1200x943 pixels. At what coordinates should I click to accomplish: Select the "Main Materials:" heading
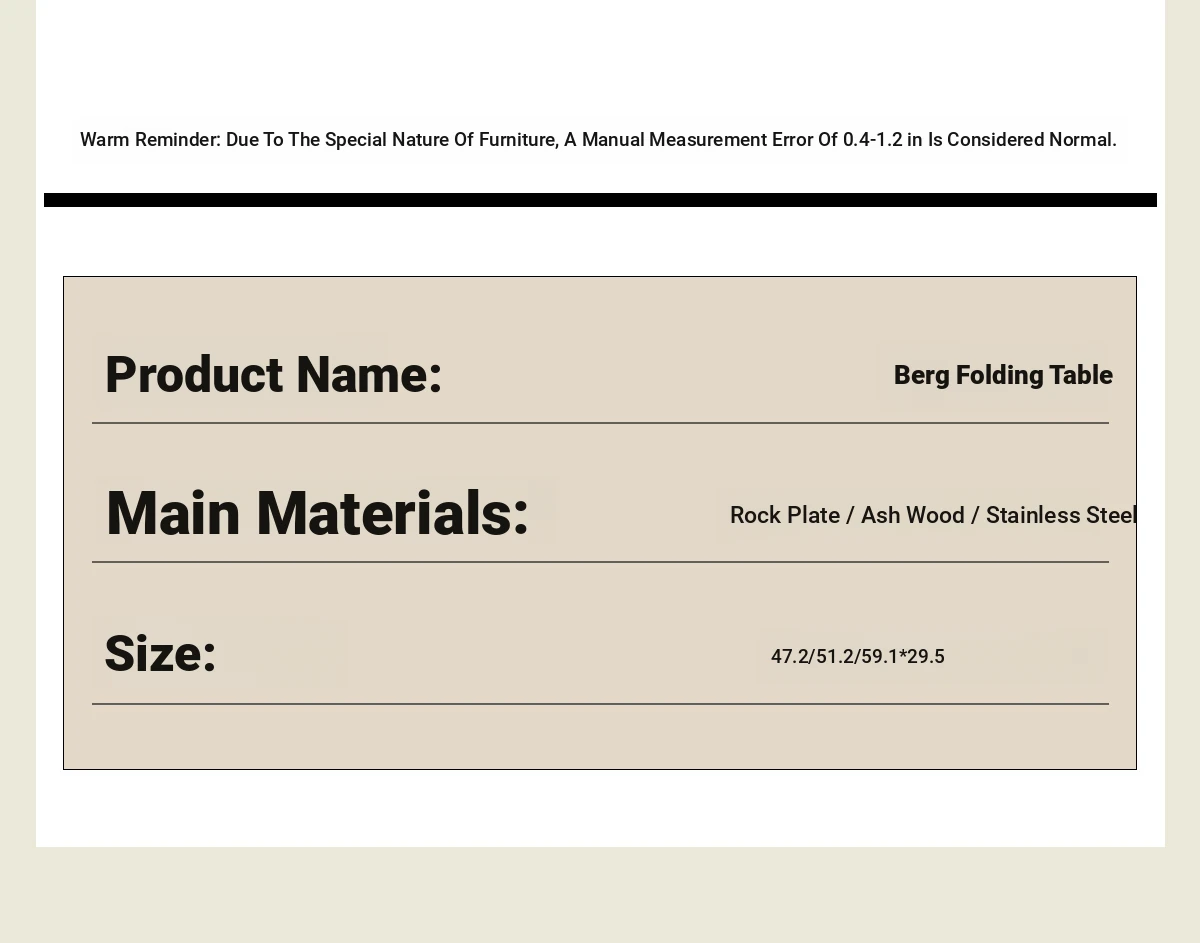pos(317,514)
